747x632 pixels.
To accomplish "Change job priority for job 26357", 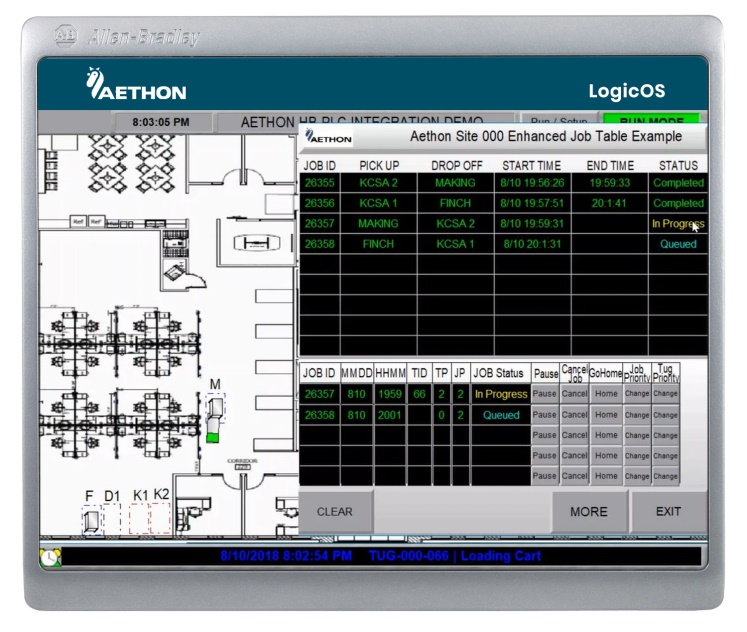I will tap(637, 394).
